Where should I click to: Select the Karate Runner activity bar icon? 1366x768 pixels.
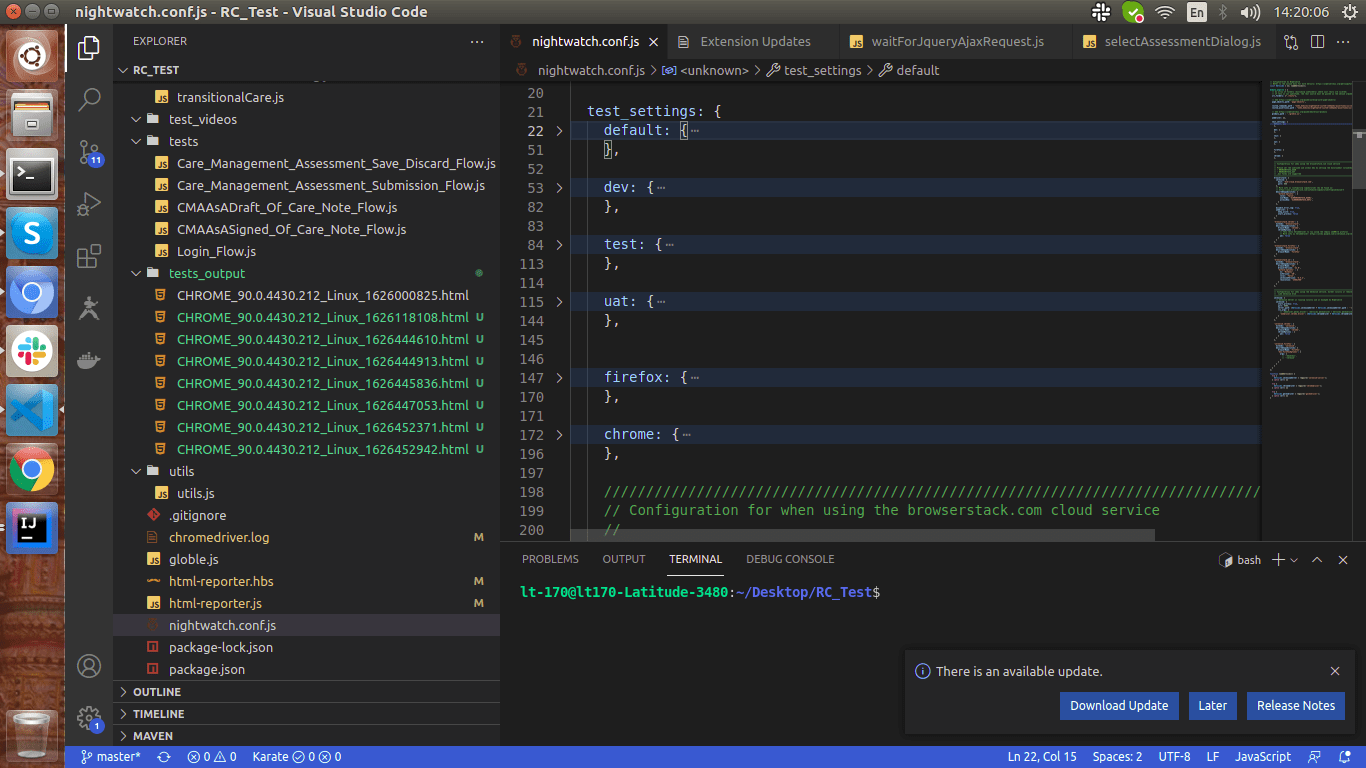89,308
